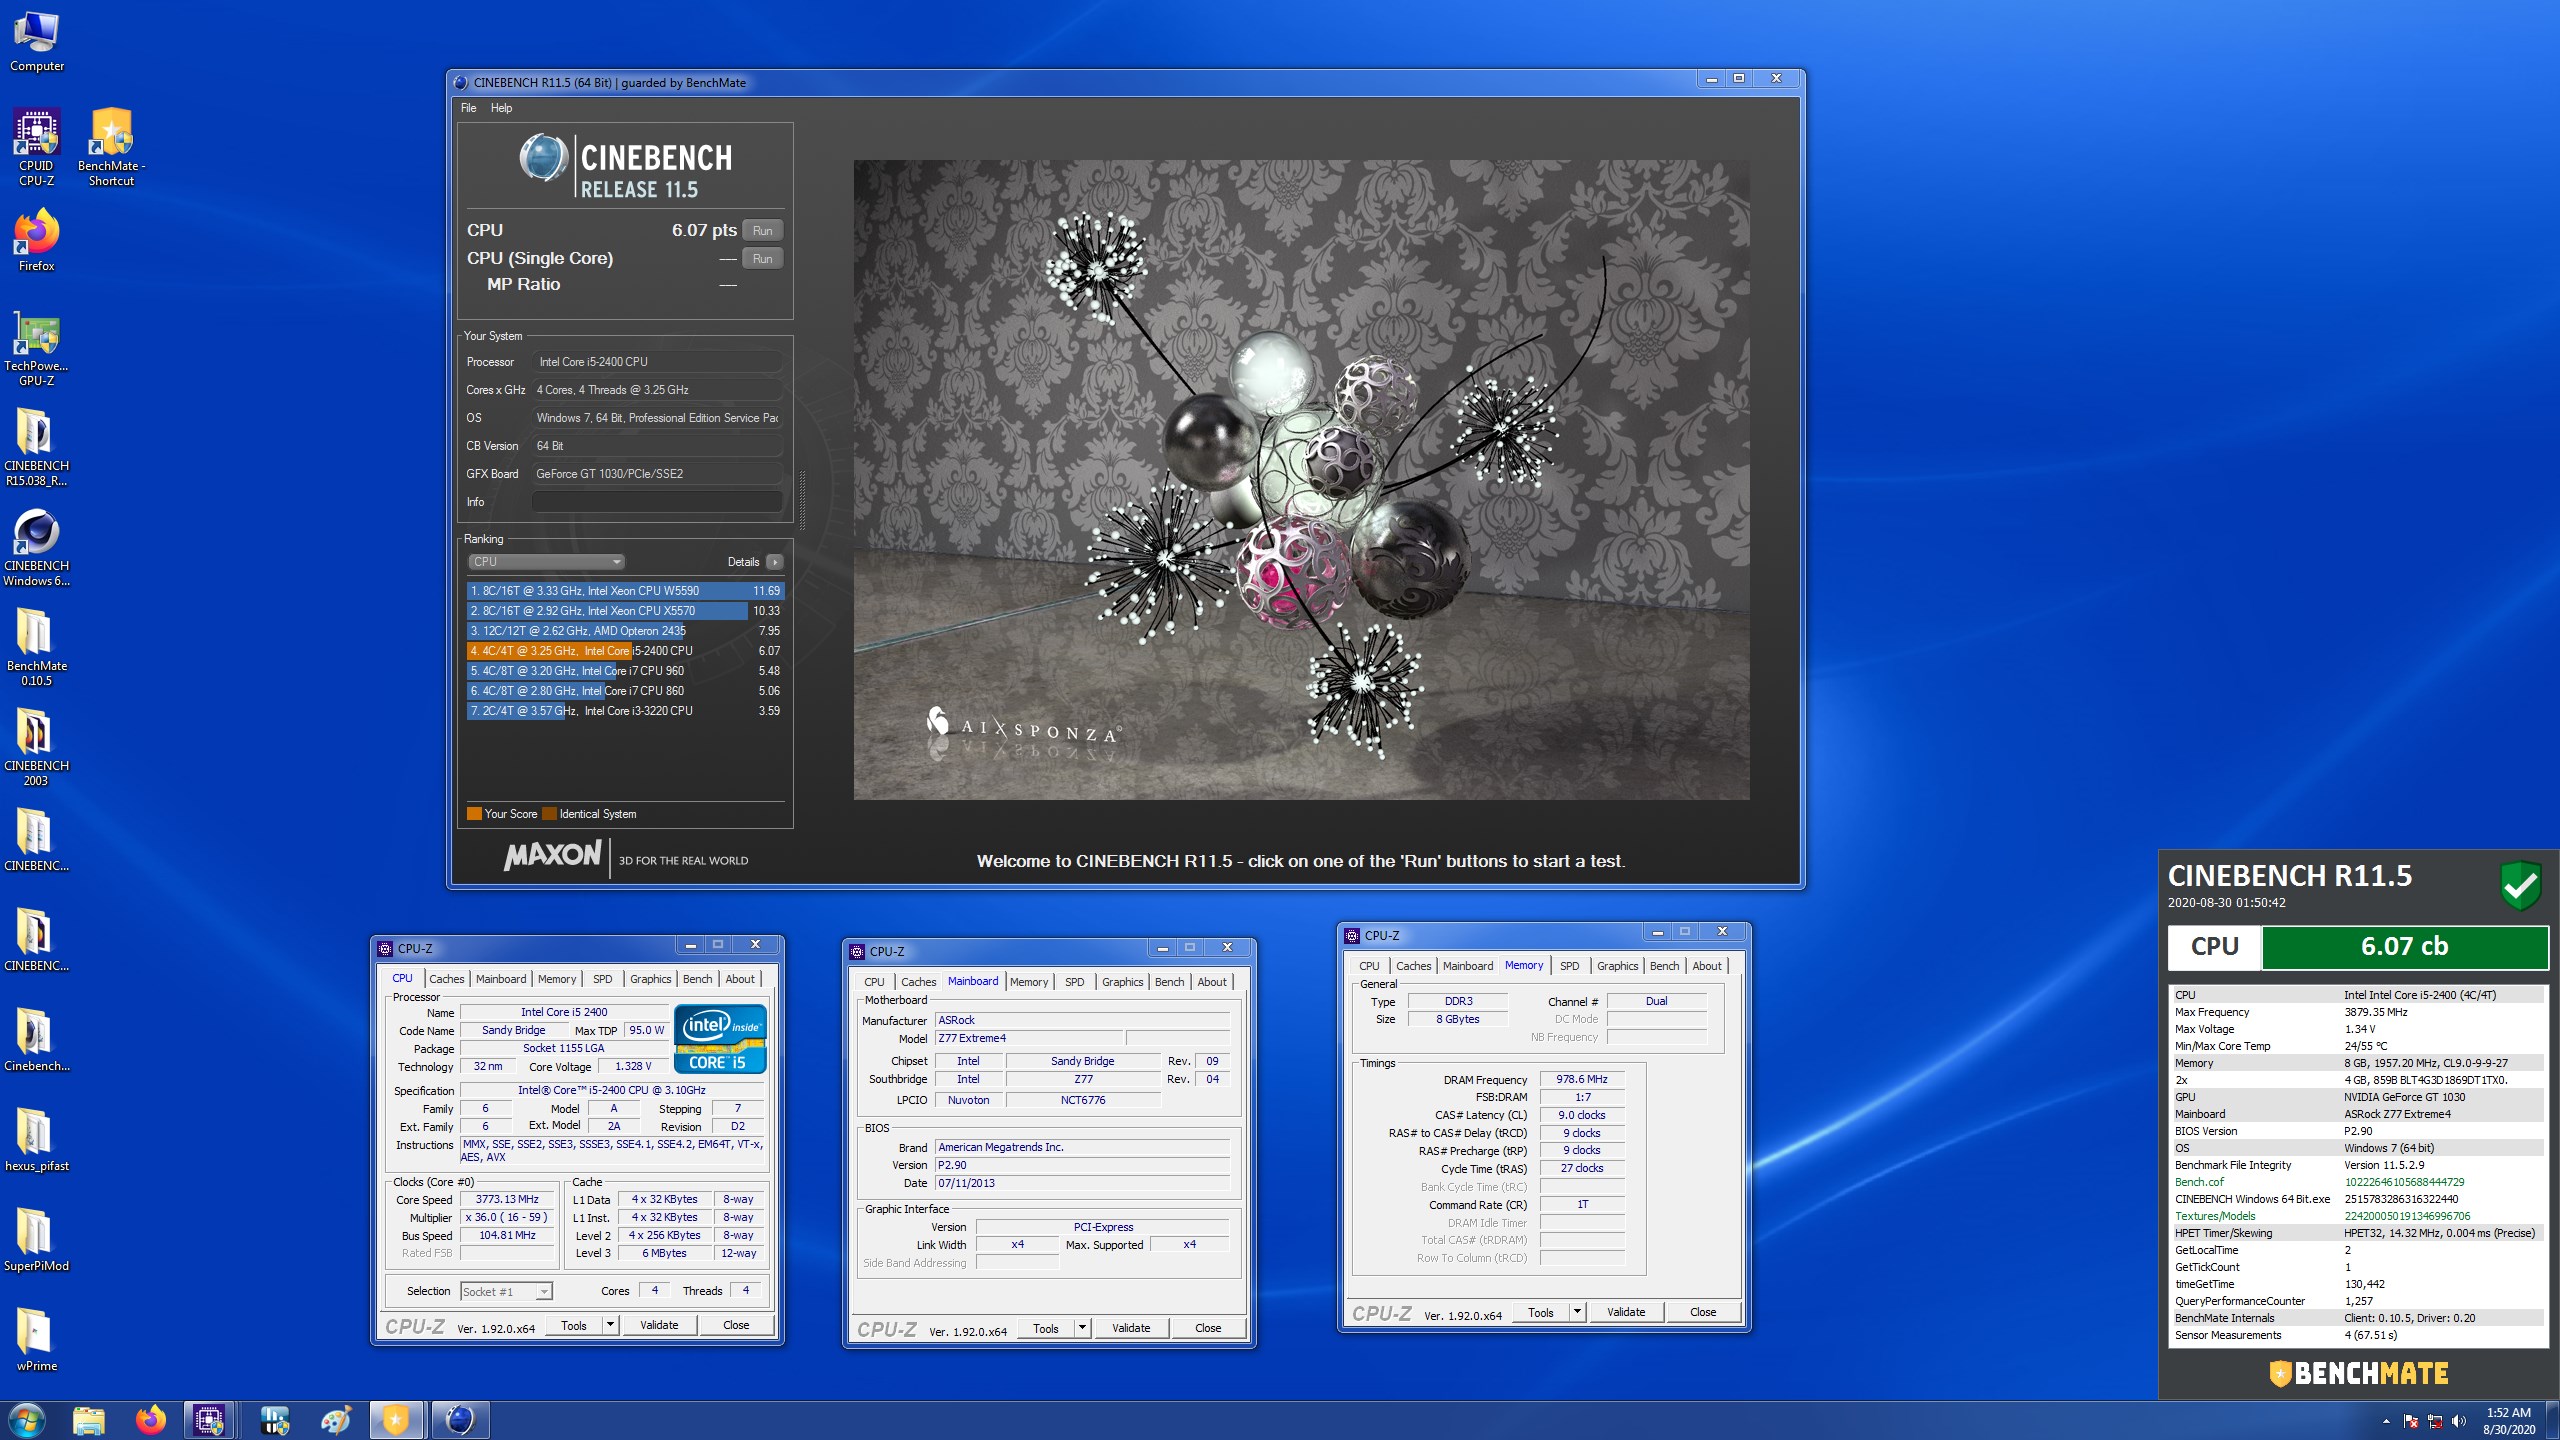The width and height of the screenshot is (2560, 1440).
Task: Open CINEBENCH Windows 64 desktop shortcut
Action: pyautogui.click(x=37, y=548)
